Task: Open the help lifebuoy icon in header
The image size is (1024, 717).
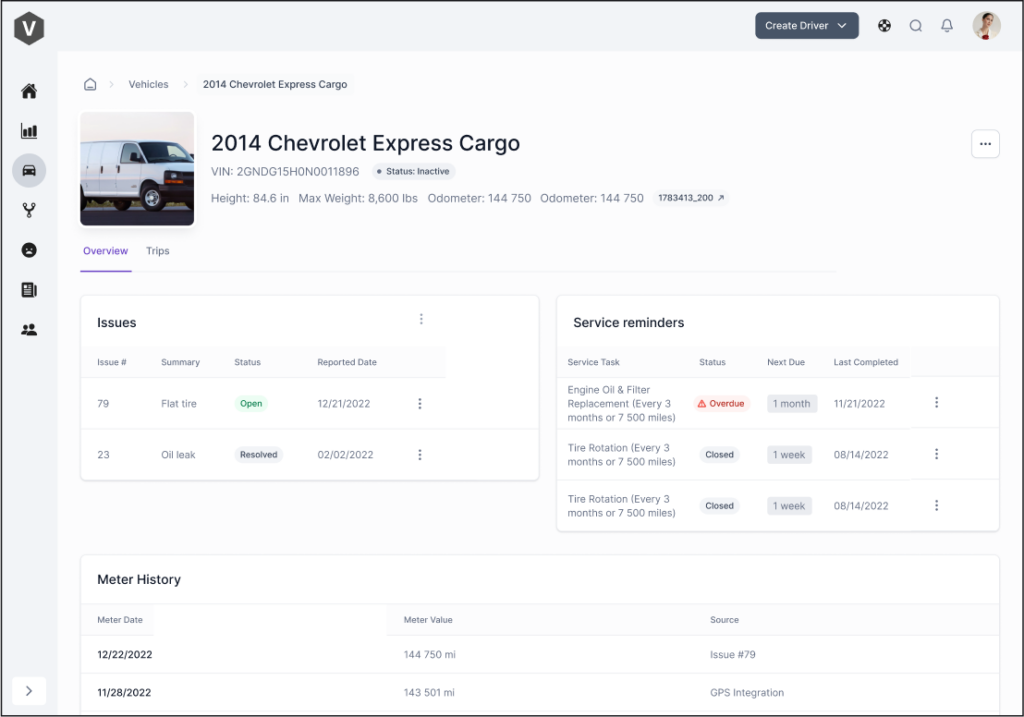Action: (x=884, y=26)
